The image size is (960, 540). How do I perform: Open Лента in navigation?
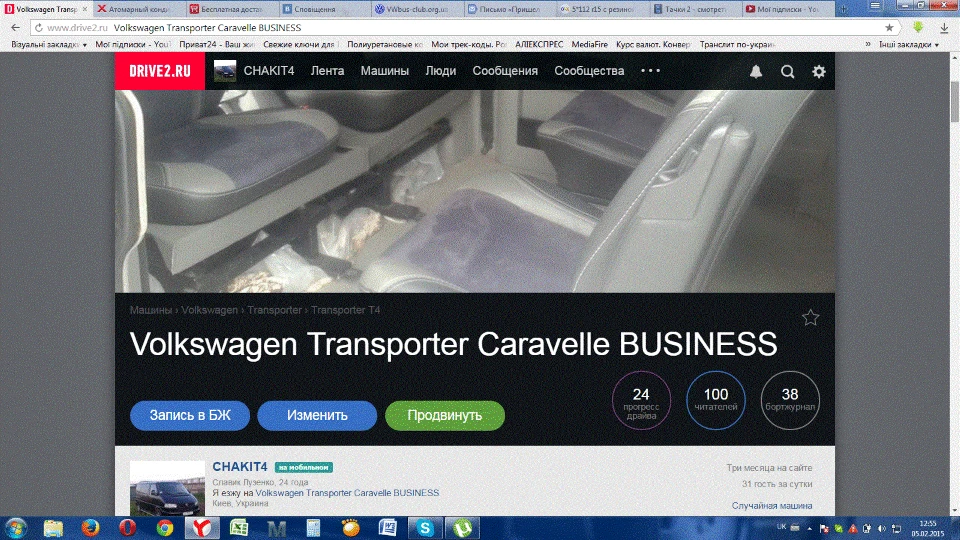pyautogui.click(x=328, y=71)
